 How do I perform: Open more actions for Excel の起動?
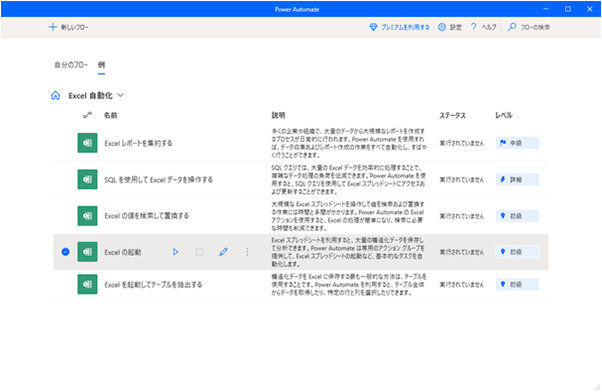[247, 252]
